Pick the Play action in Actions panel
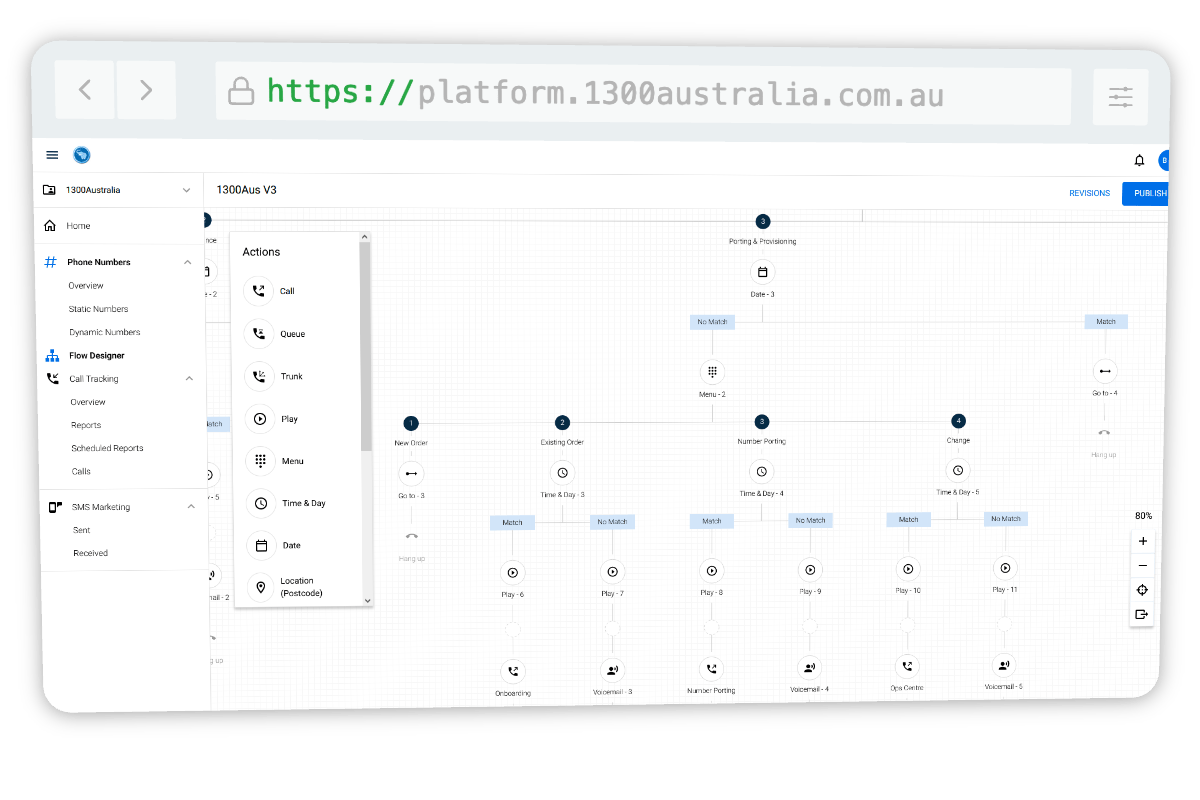This screenshot has width=1200, height=800. (x=260, y=419)
